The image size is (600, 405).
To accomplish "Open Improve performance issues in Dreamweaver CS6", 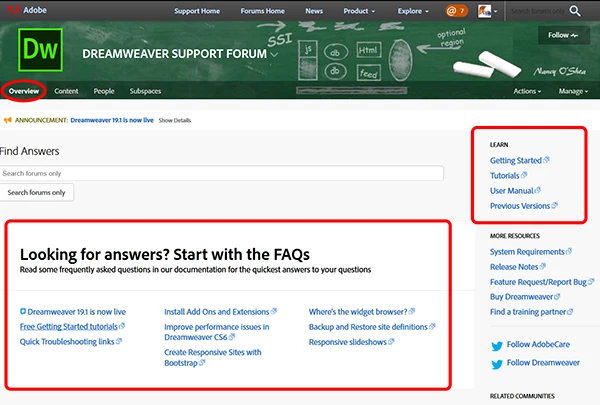I will tap(217, 332).
